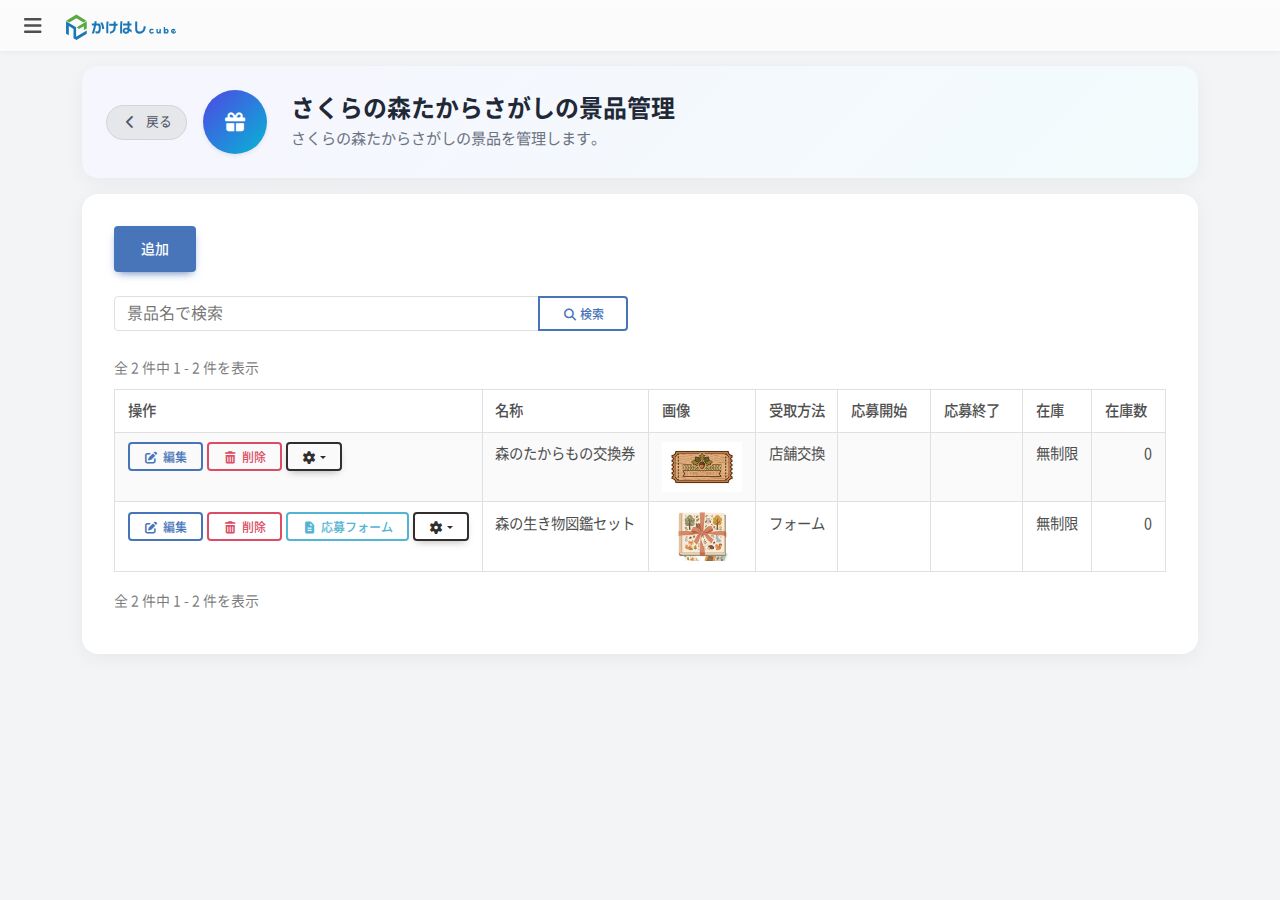Click the 店舗交換 cell
This screenshot has height=900, width=1280.
(796, 467)
